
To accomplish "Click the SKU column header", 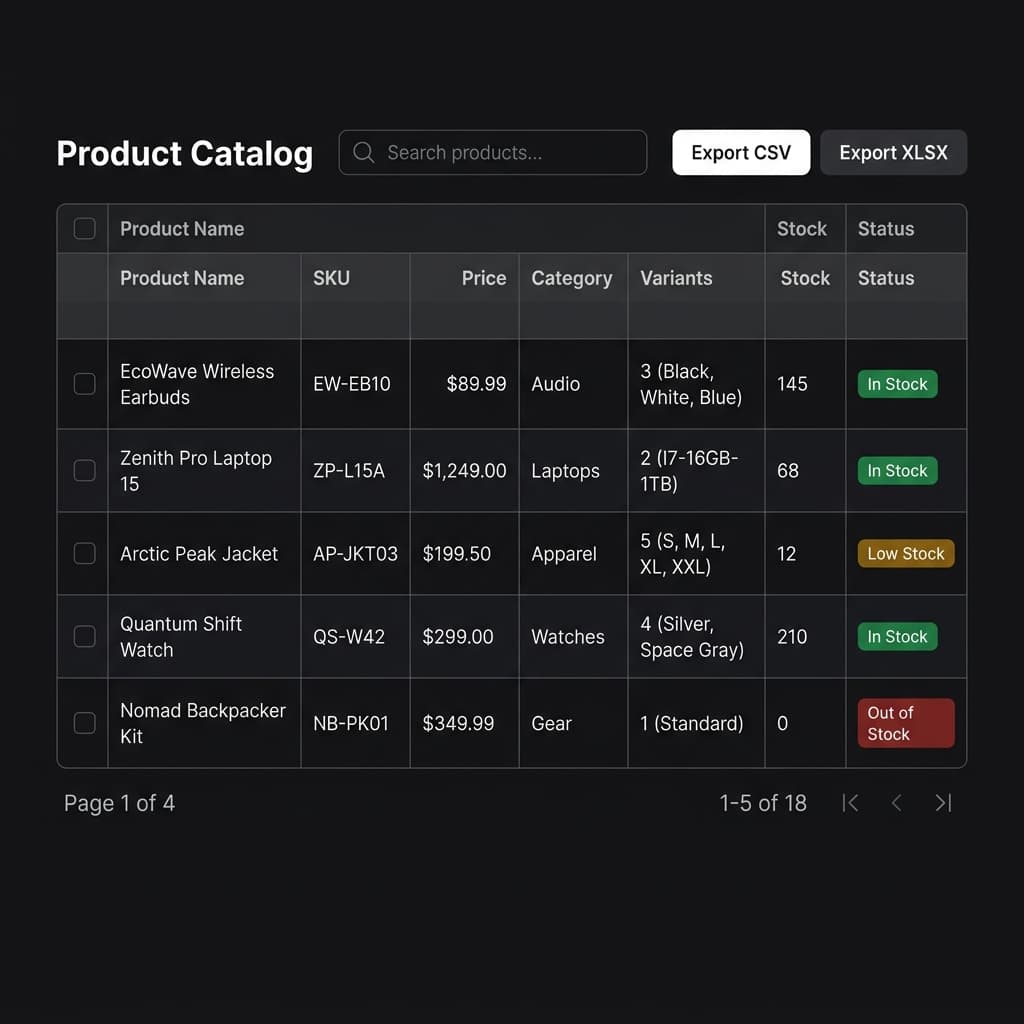I will pos(331,278).
